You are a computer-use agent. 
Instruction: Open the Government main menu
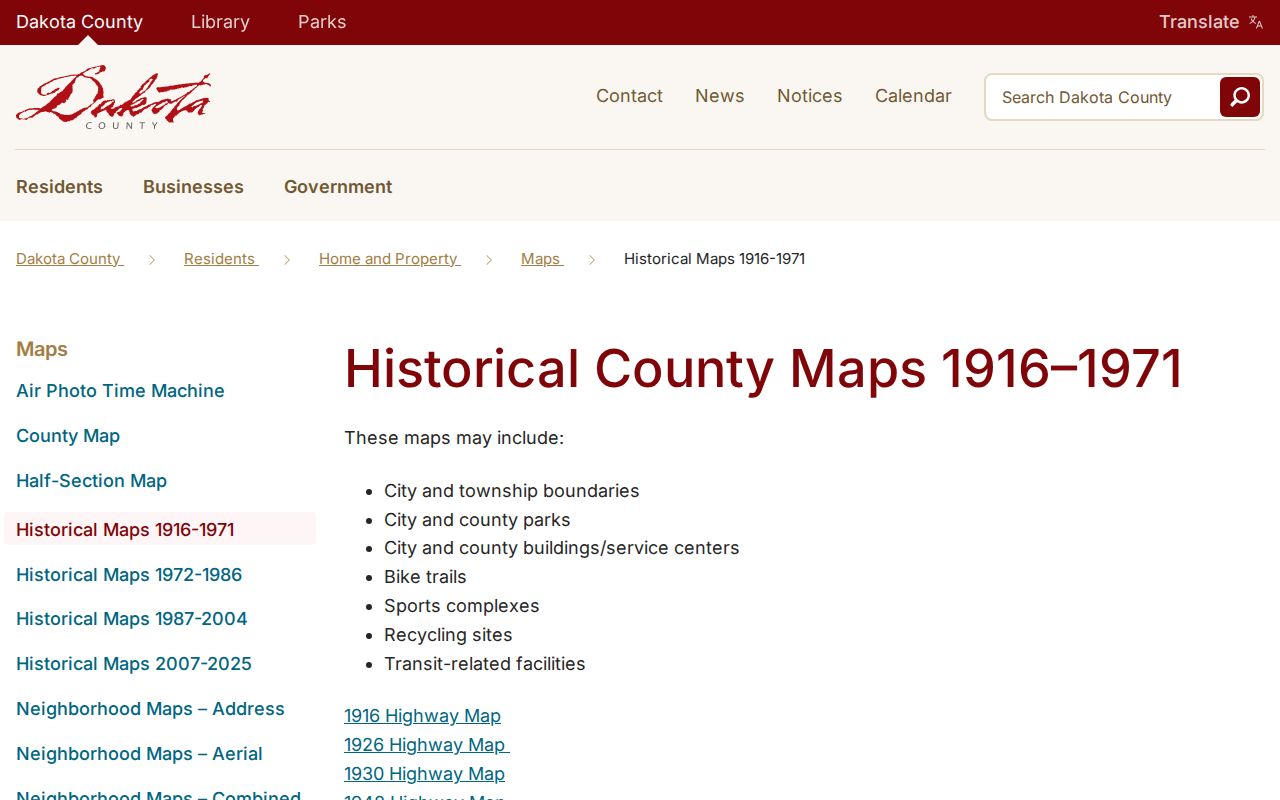point(338,187)
